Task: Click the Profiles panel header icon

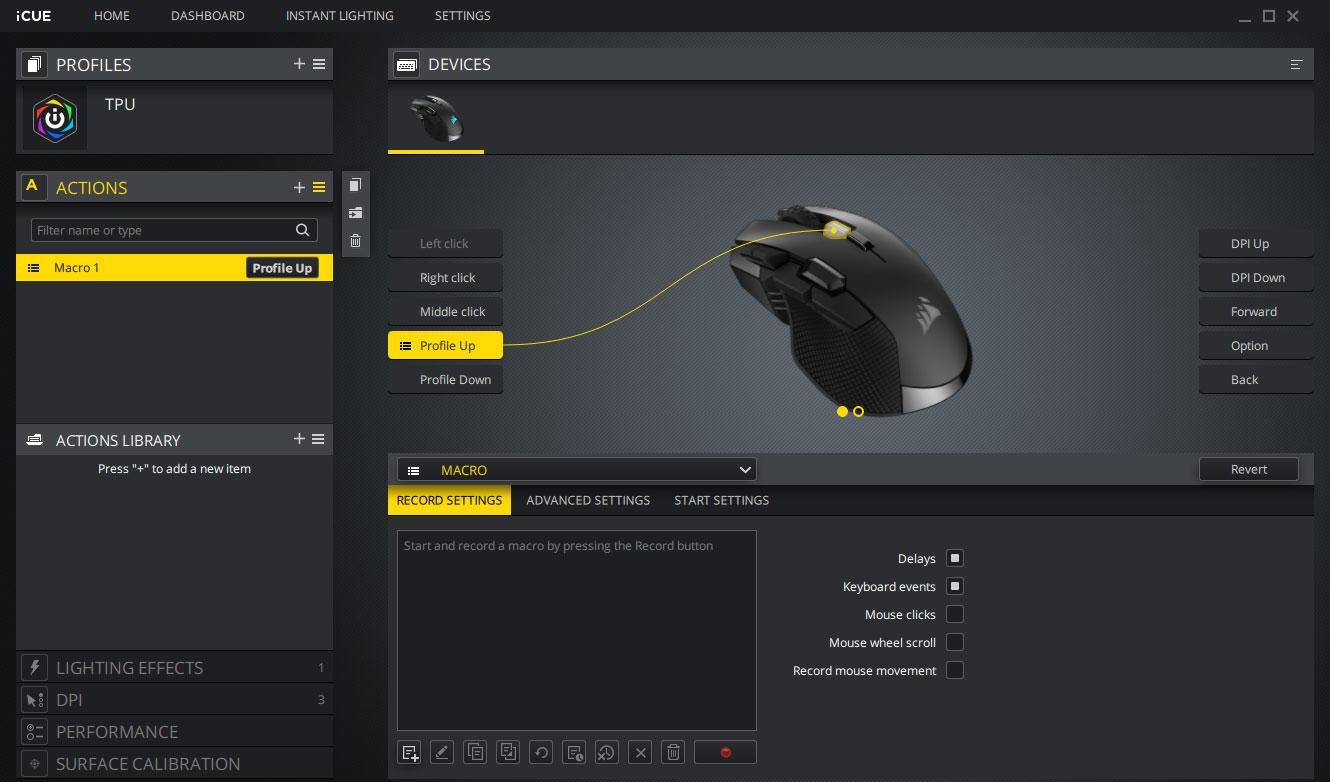Action: coord(35,64)
